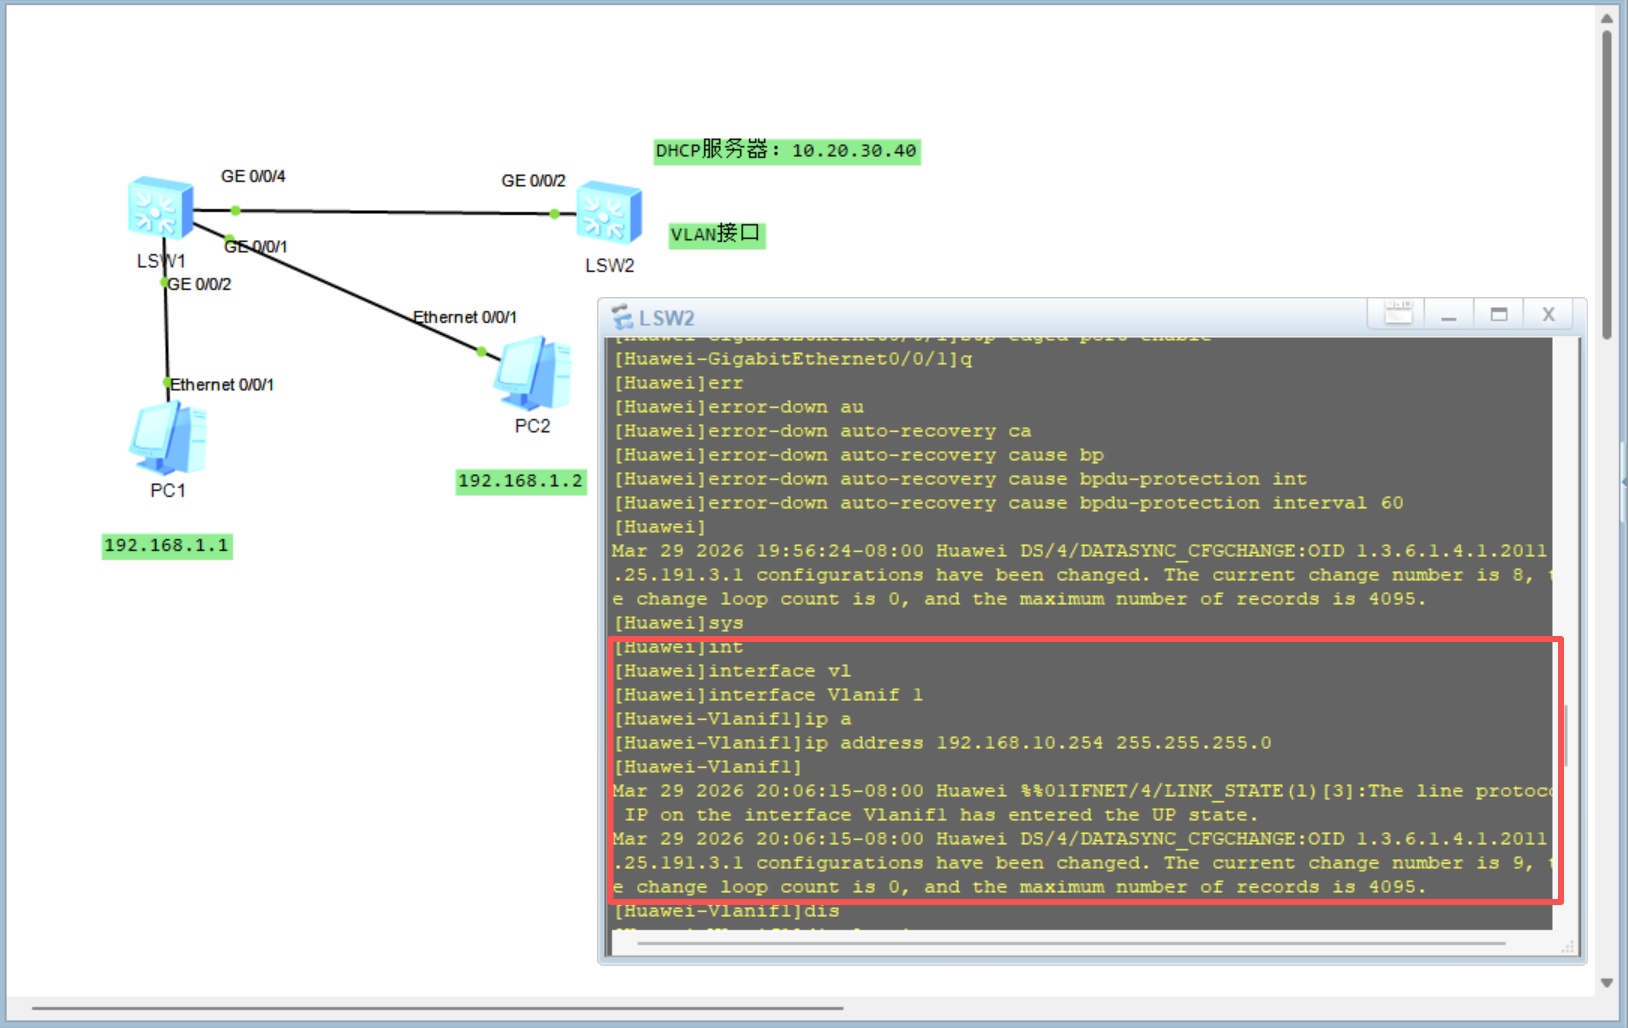
Task: Click the 192.168.1.1 address label
Action: pyautogui.click(x=167, y=546)
